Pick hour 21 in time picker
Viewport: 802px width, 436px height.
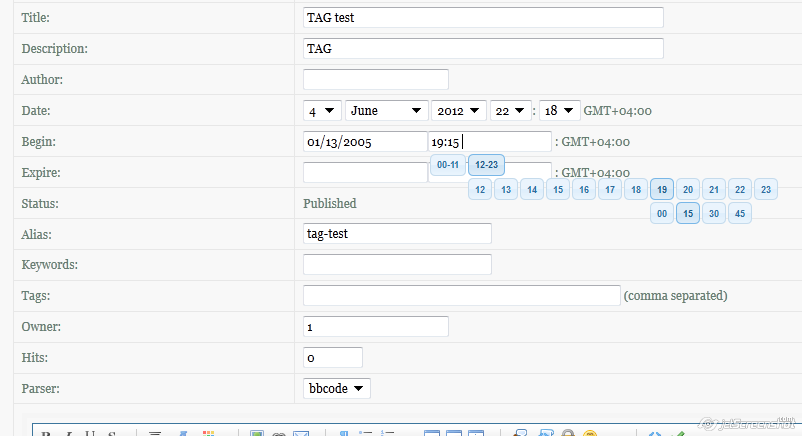click(x=714, y=189)
